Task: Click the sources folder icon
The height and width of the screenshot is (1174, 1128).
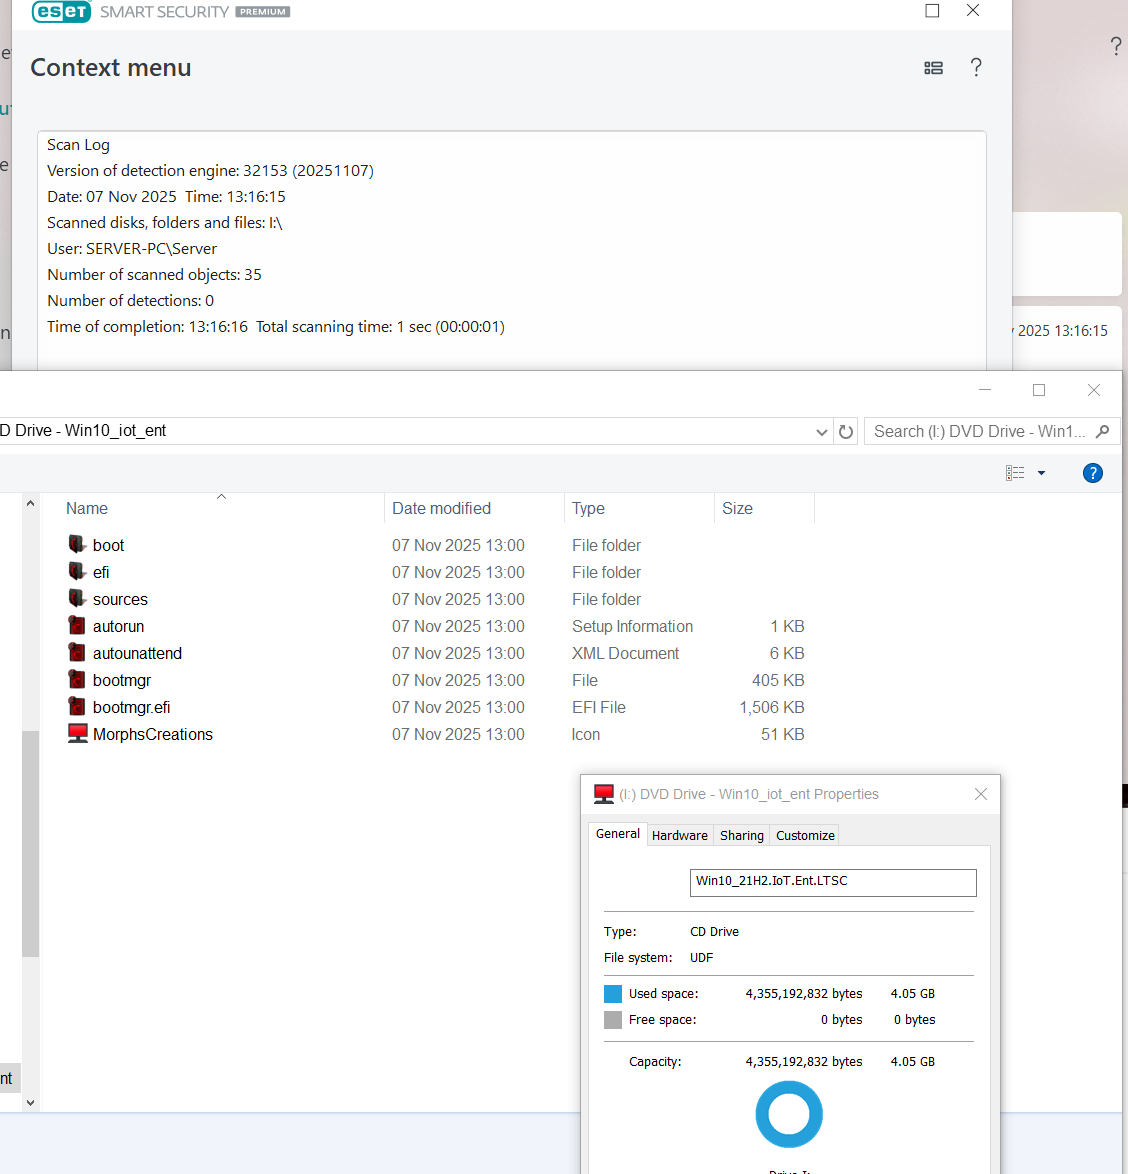Action: click(76, 598)
